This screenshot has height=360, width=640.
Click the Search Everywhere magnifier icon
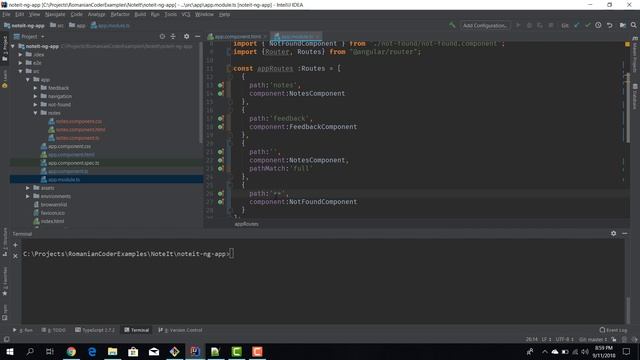[633, 25]
